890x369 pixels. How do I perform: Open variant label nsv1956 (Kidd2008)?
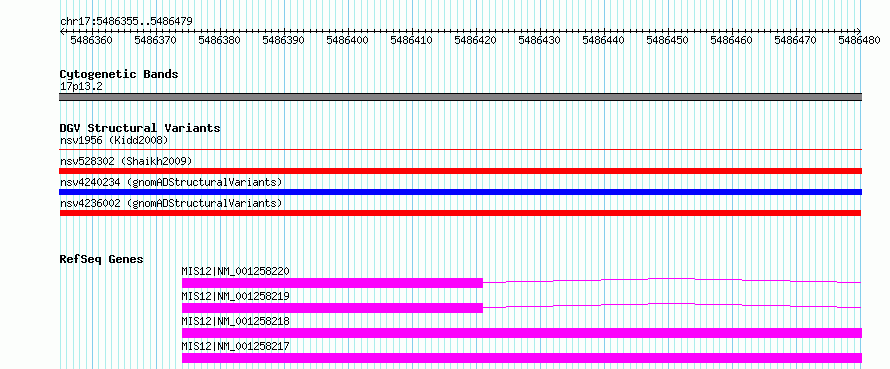point(114,140)
